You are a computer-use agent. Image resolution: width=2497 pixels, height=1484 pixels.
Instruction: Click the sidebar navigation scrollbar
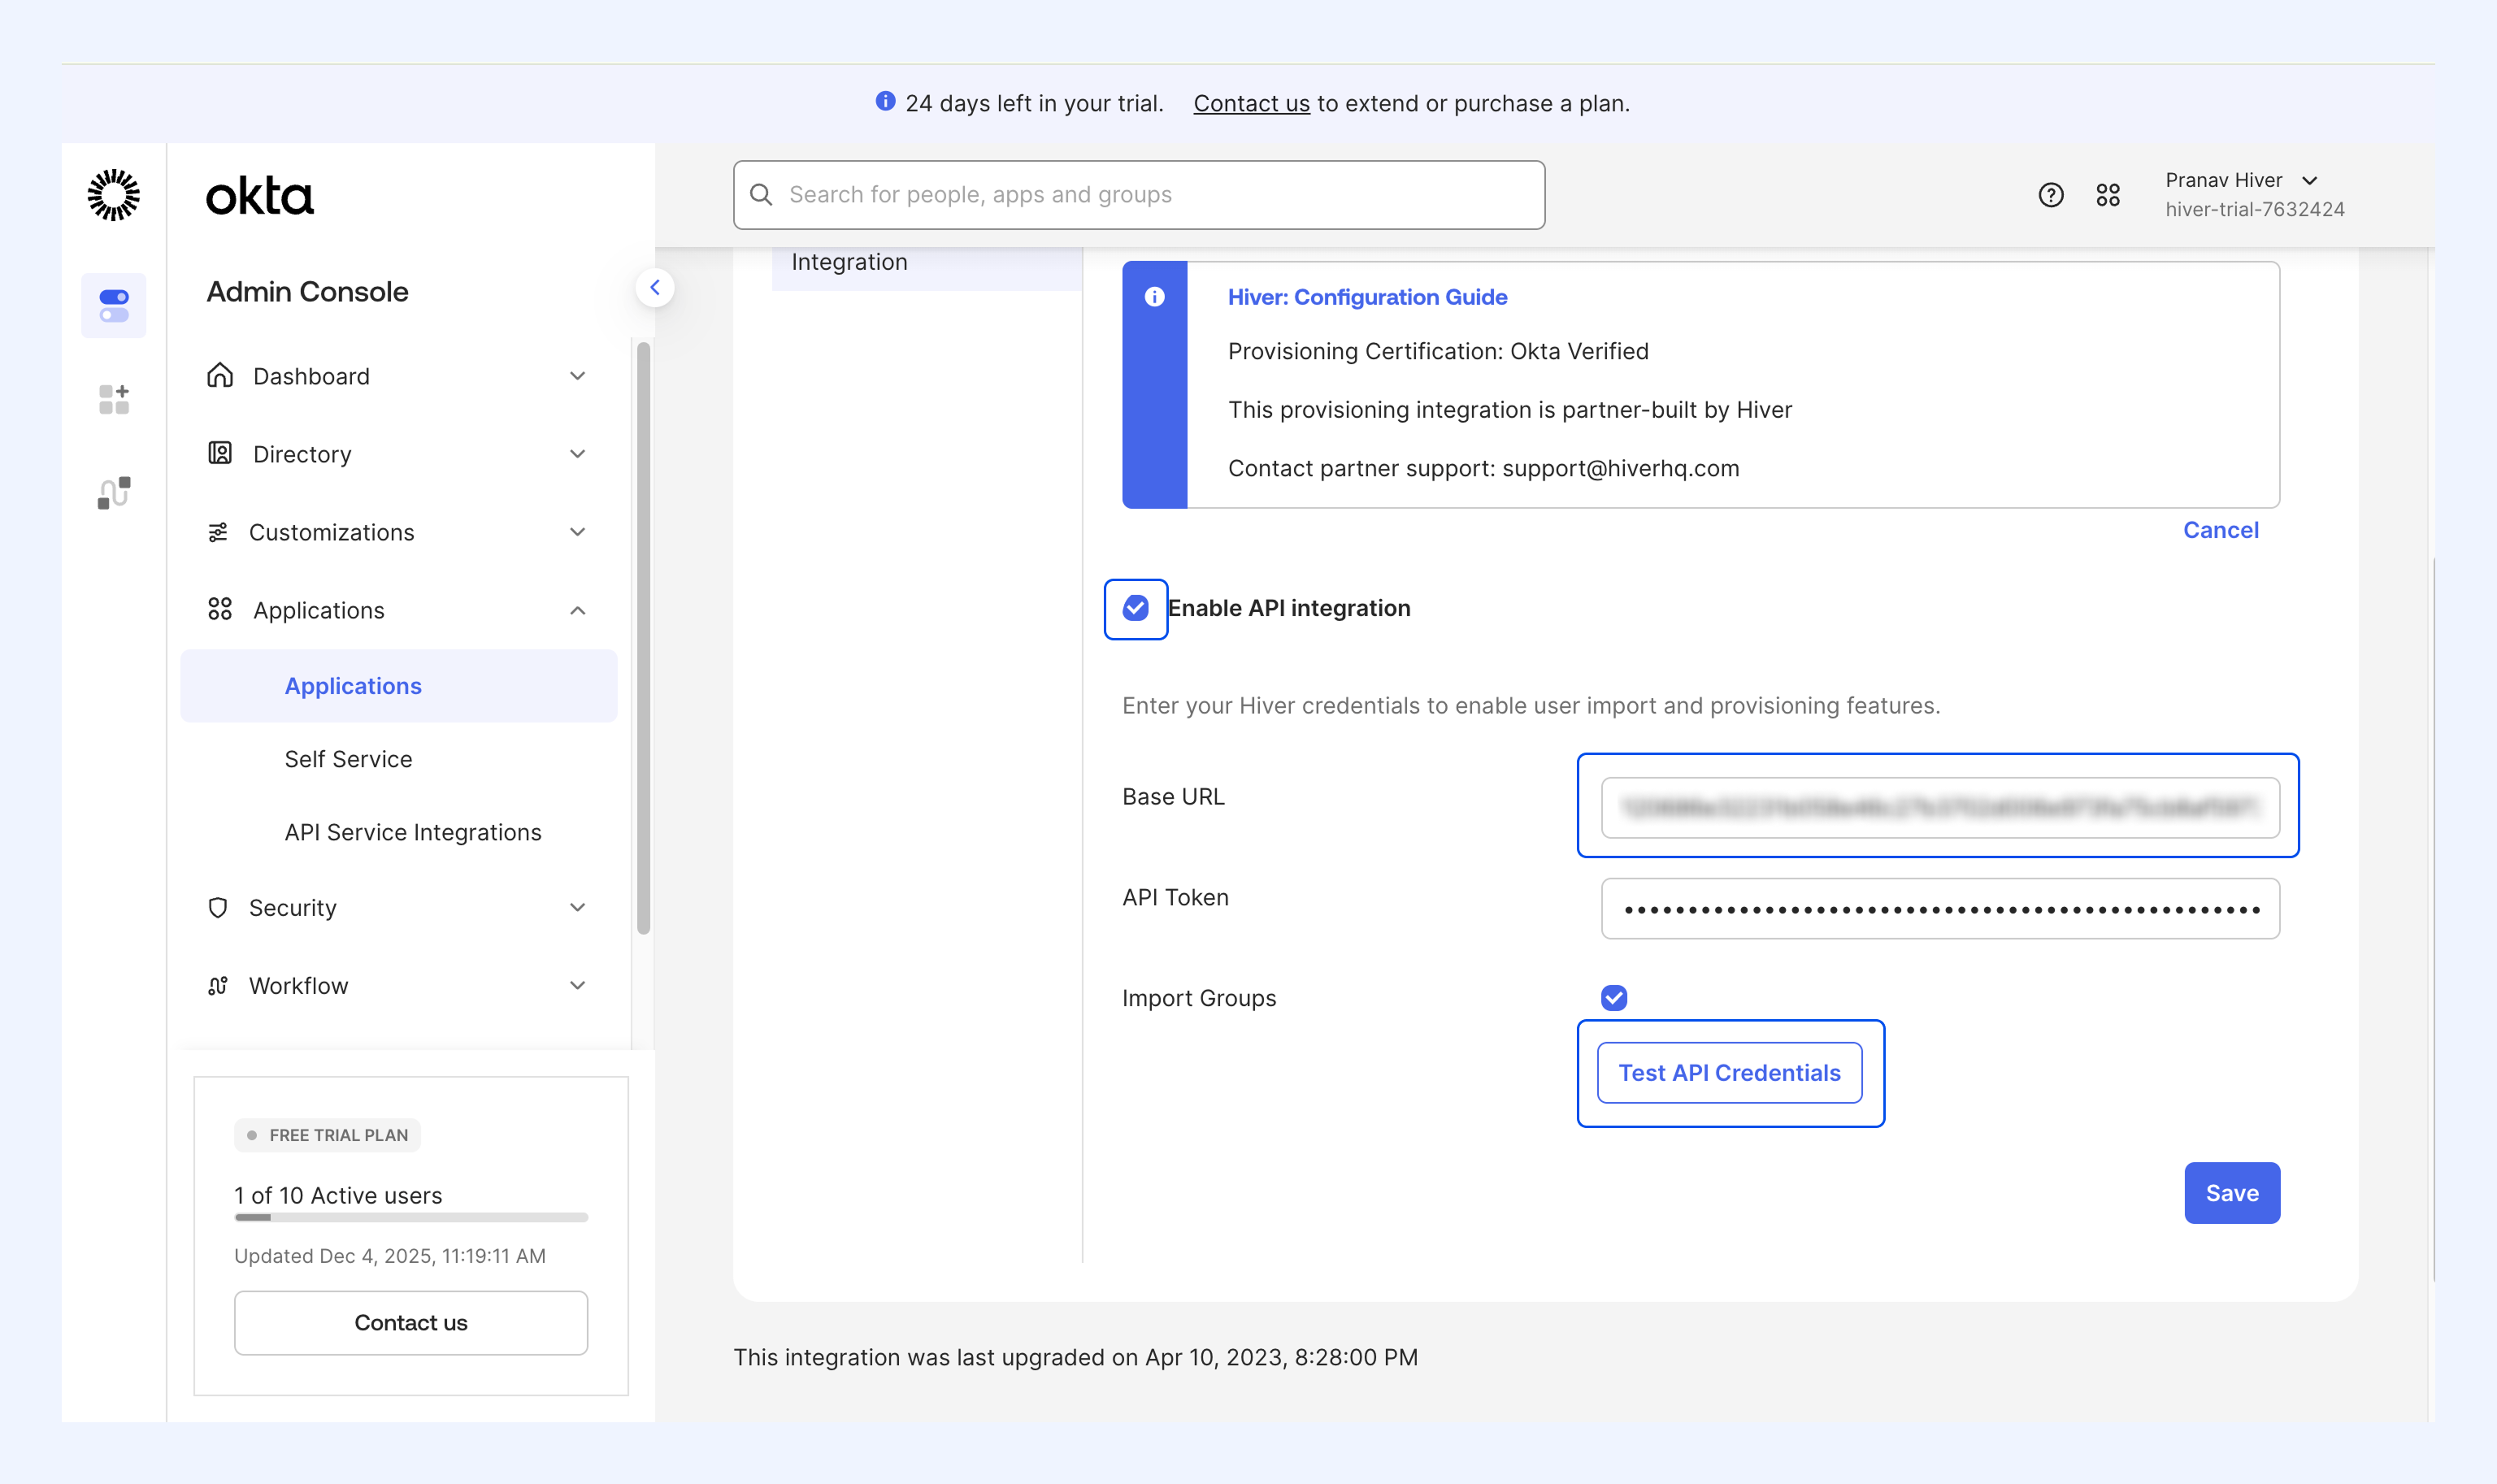[x=643, y=638]
